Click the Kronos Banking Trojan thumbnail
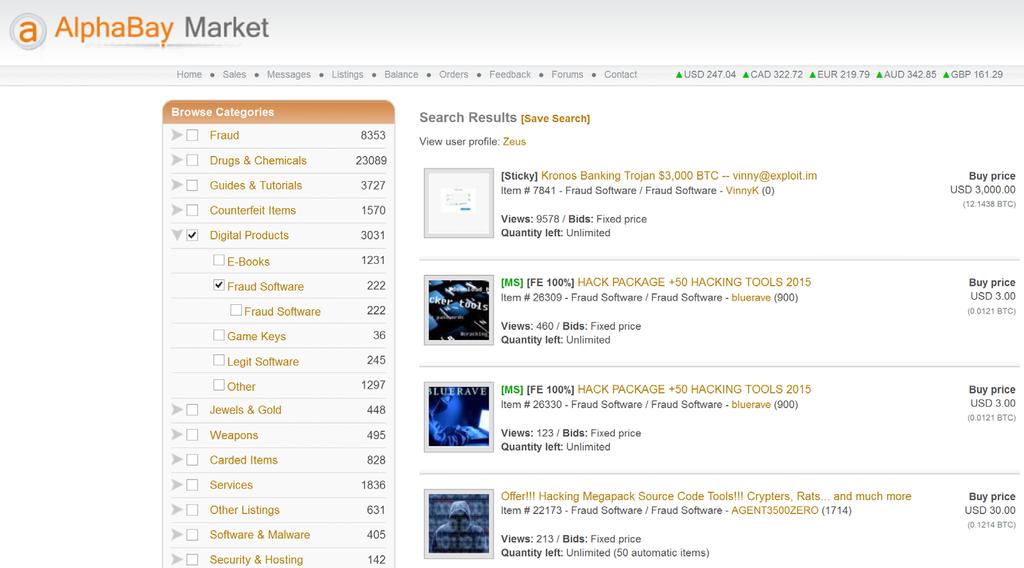This screenshot has width=1024, height=568. coord(458,203)
